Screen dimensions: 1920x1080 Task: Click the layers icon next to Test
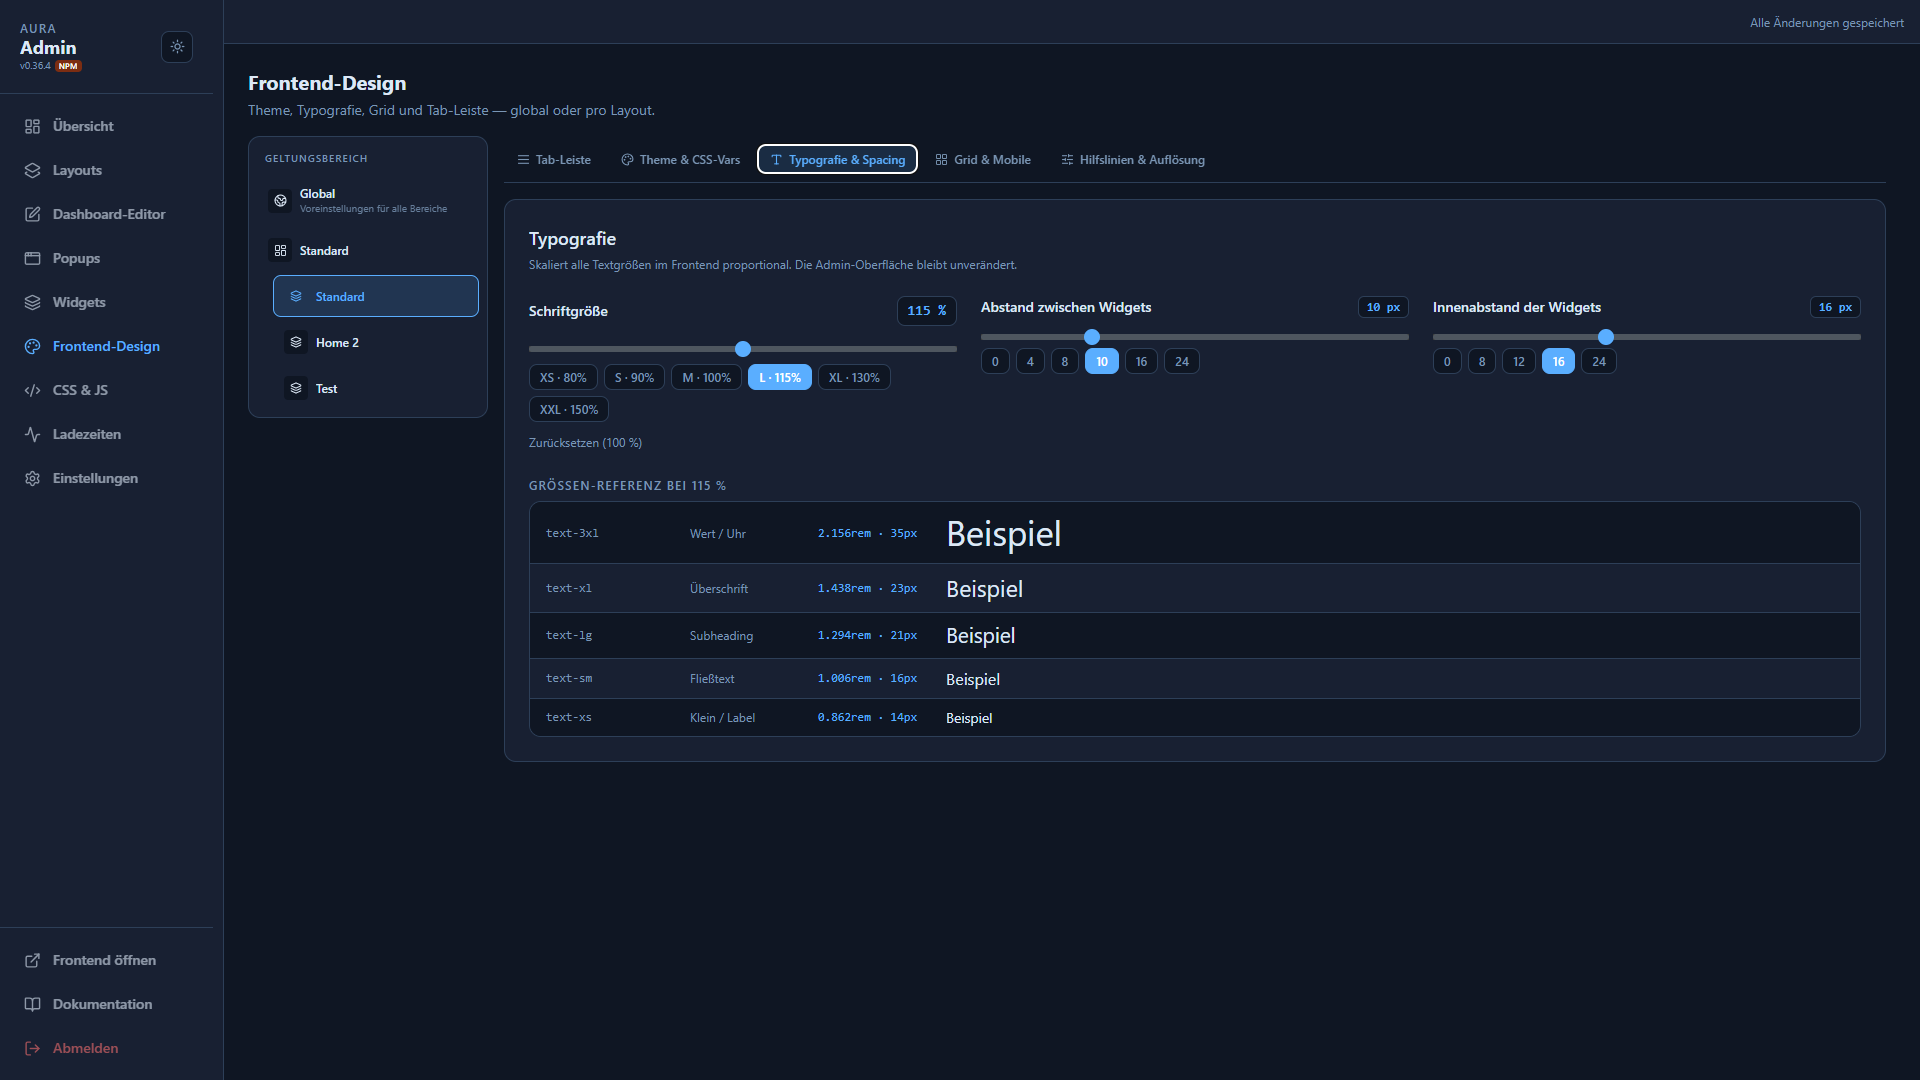[296, 388]
